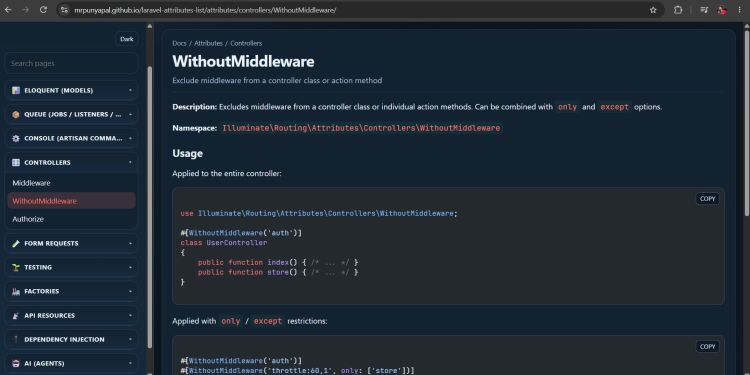Open the Docs breadcrumb link

179,43
